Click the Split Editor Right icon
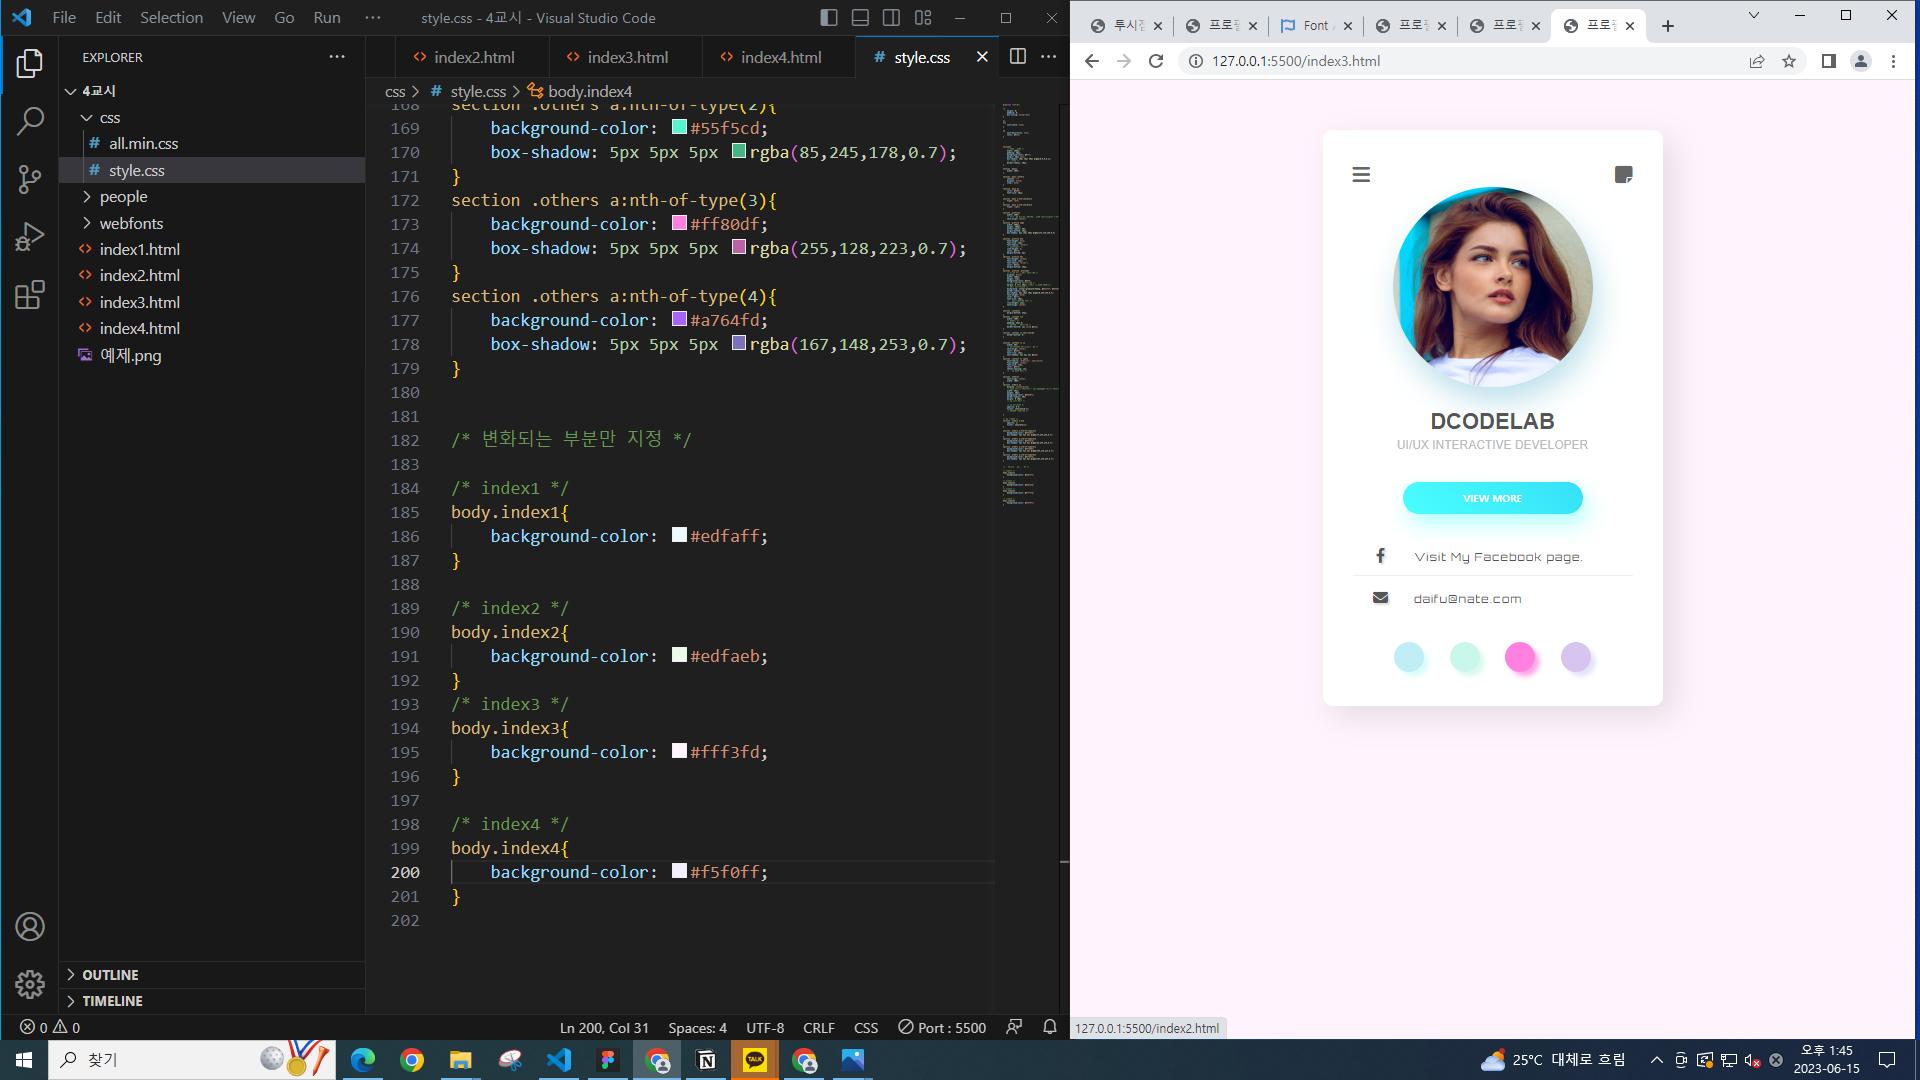The image size is (1920, 1080). [x=1017, y=57]
